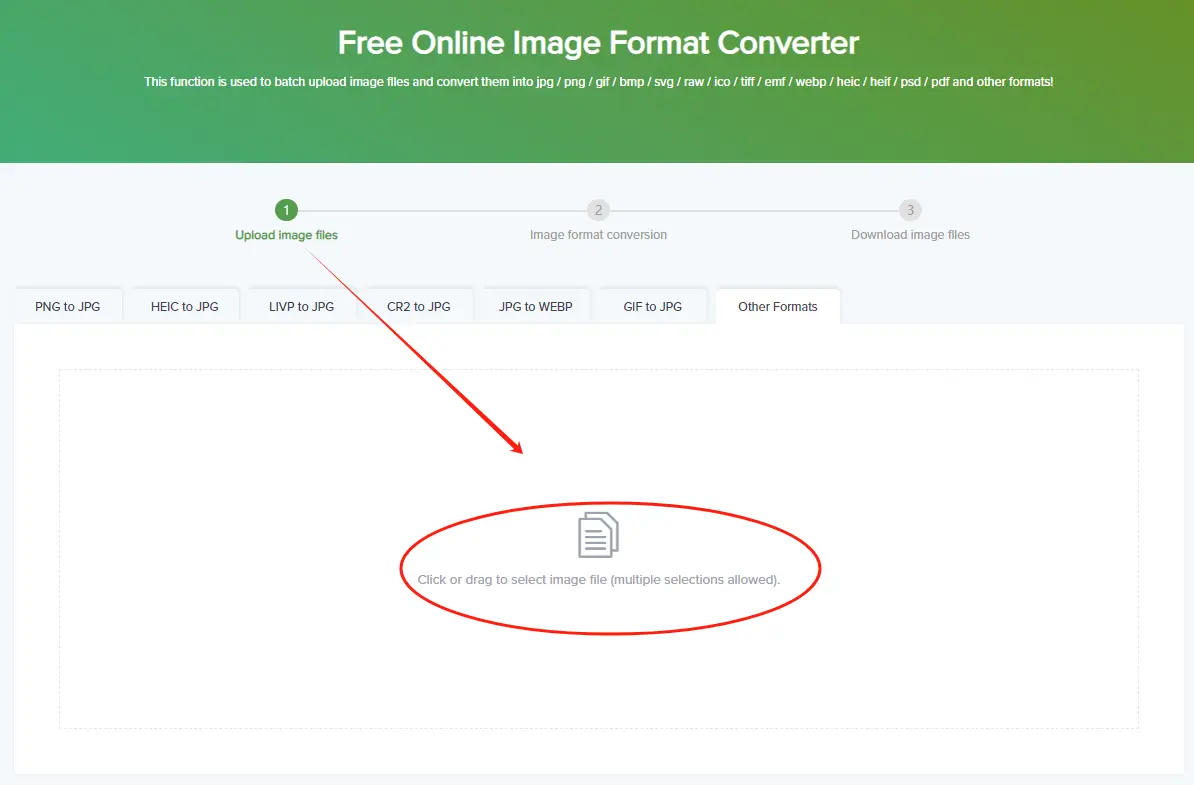Click step 2 circle indicator
Screen dimensions: 1194x785
pos(599,210)
